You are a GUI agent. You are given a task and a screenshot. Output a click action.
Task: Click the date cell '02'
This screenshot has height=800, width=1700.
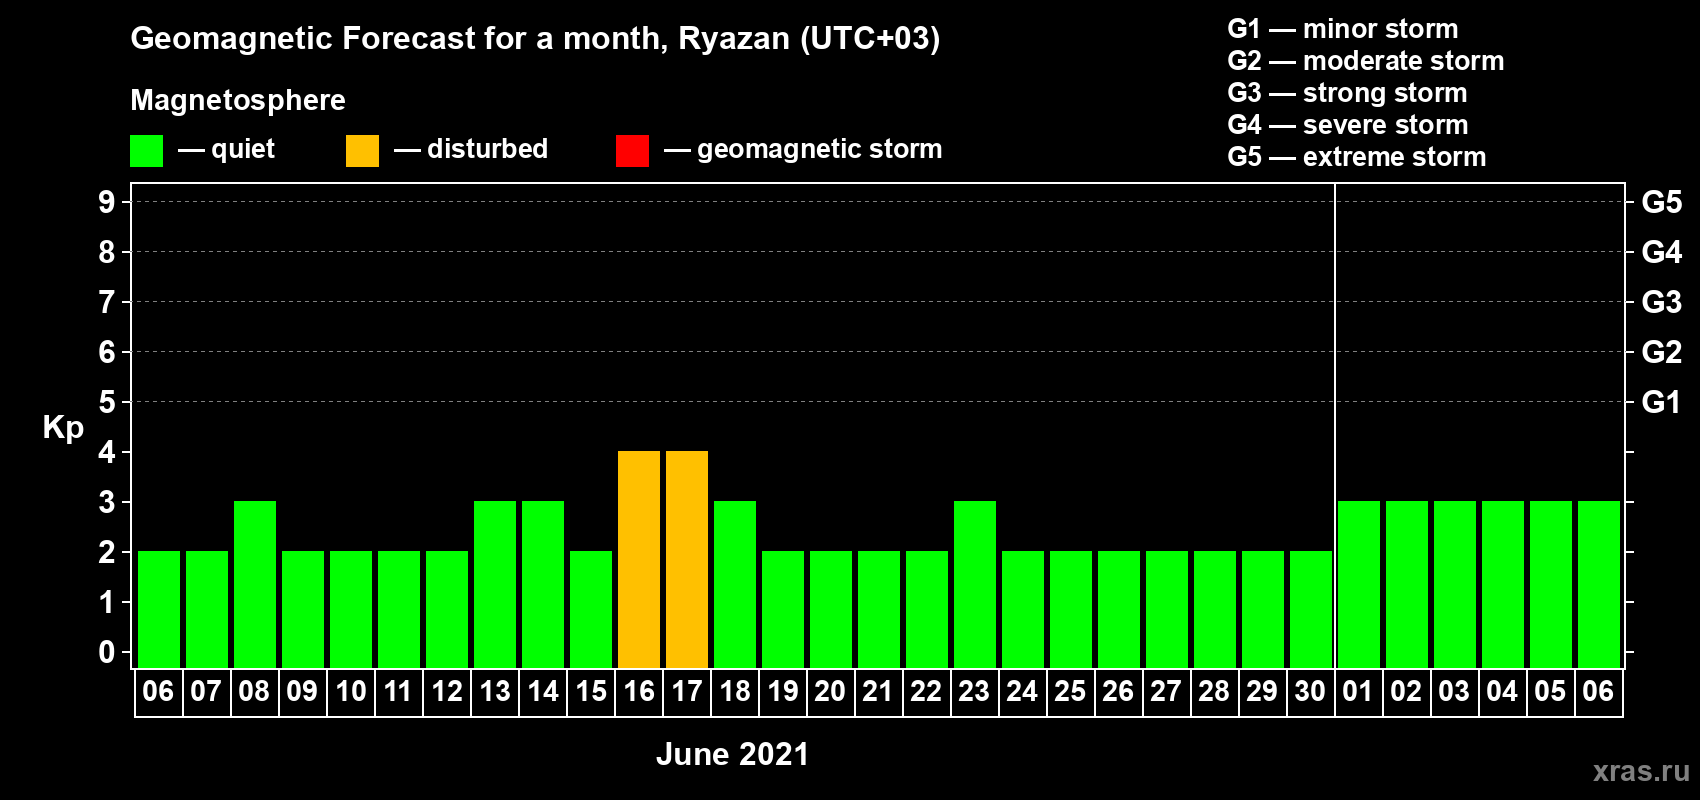point(1406,692)
